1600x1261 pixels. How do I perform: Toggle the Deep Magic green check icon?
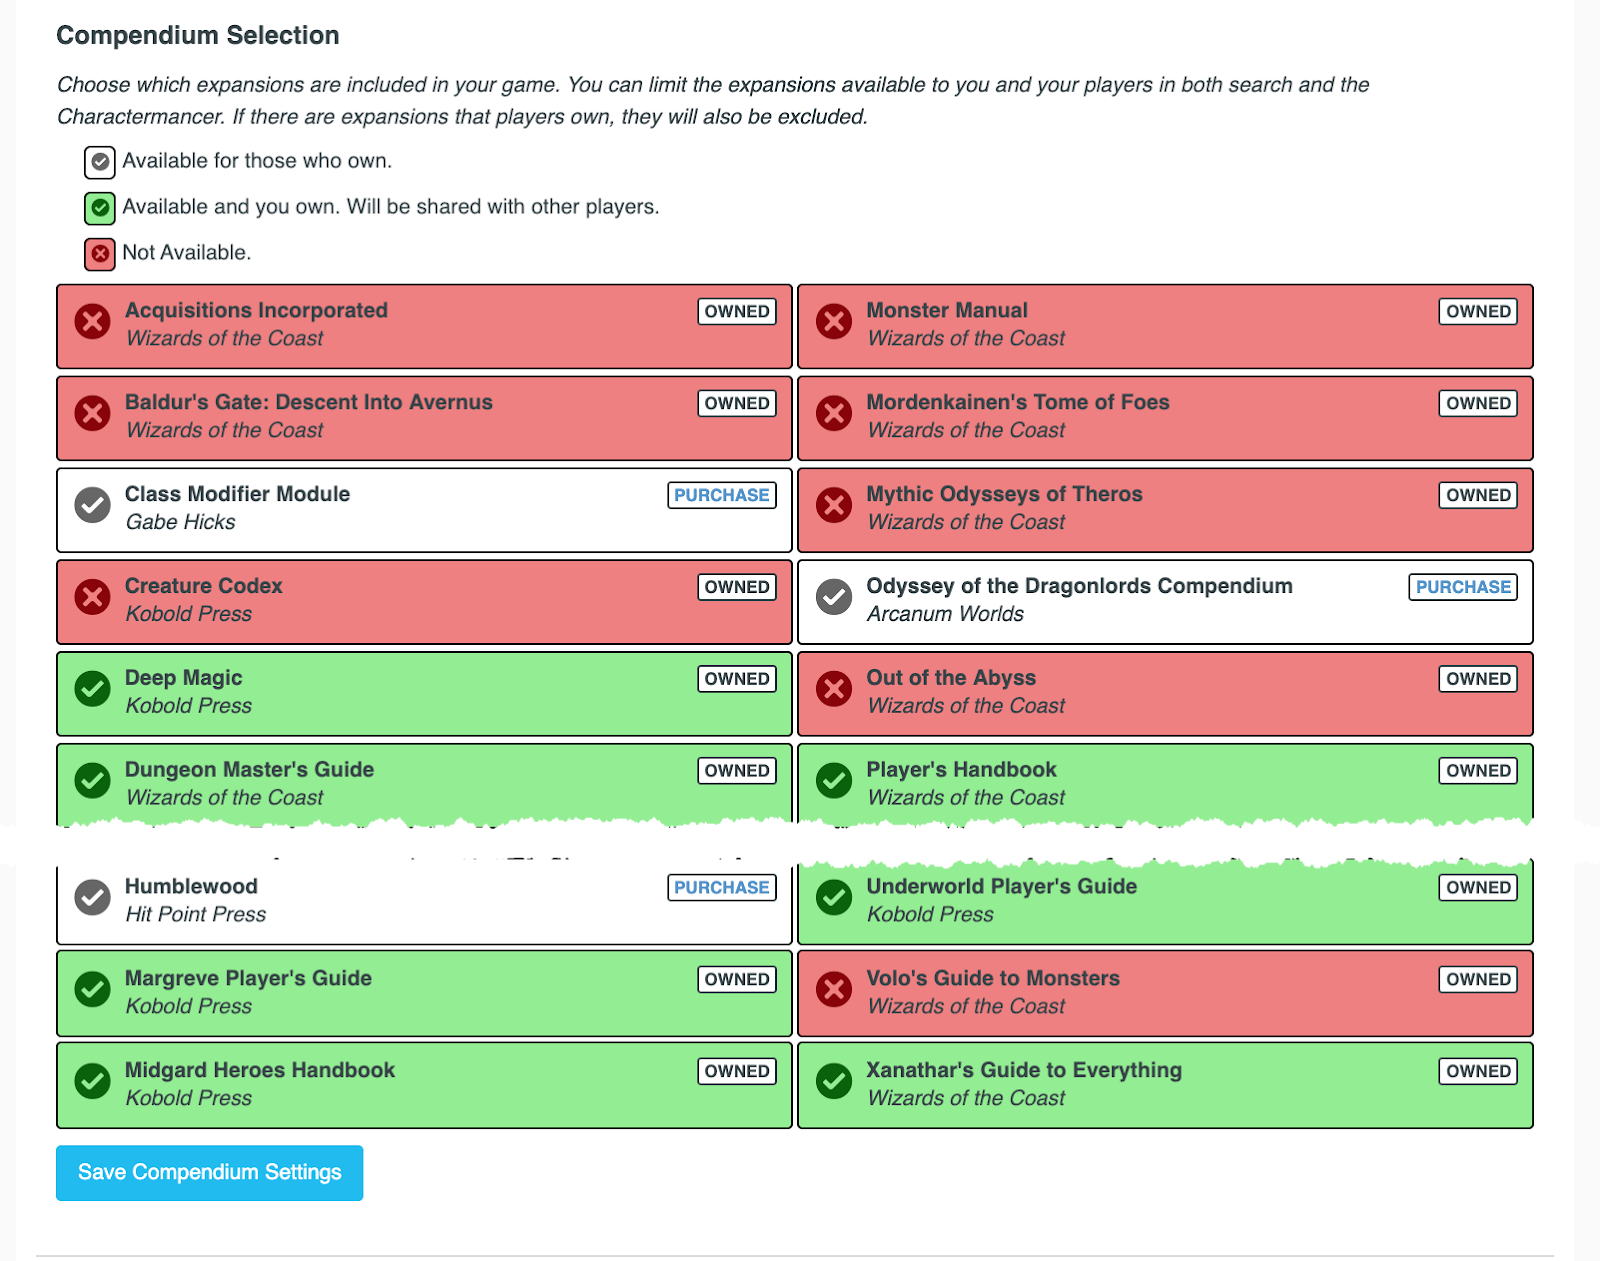pos(93,690)
